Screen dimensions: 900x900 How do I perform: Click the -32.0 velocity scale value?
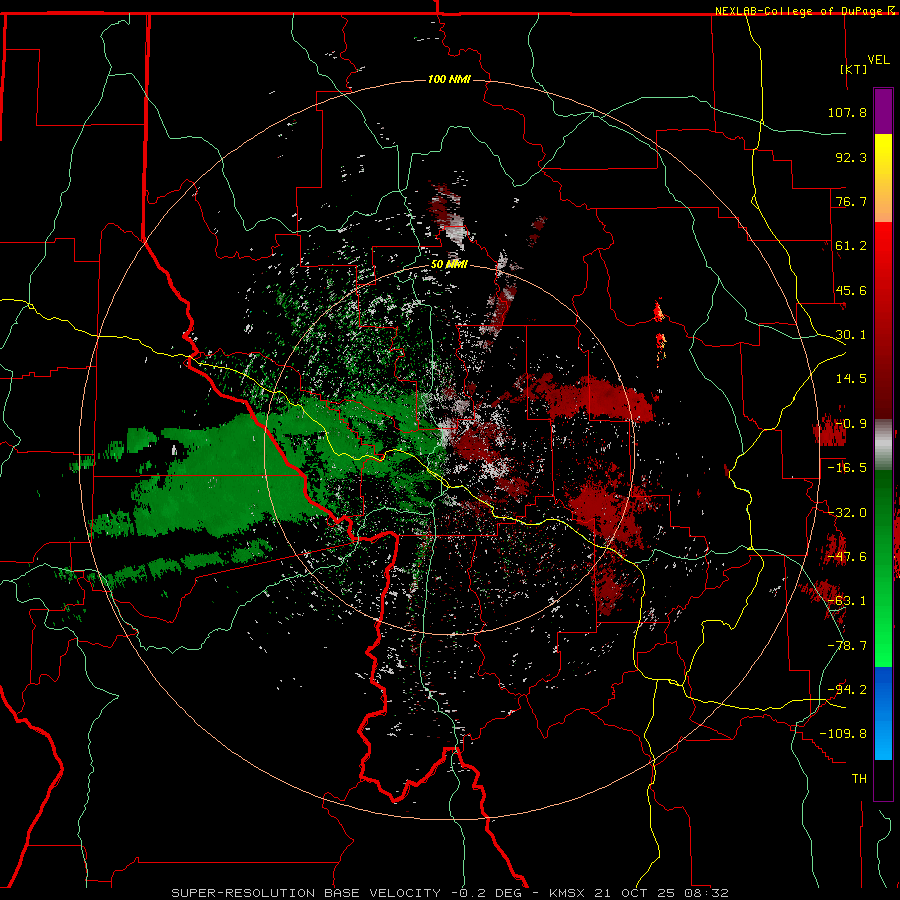coord(847,513)
